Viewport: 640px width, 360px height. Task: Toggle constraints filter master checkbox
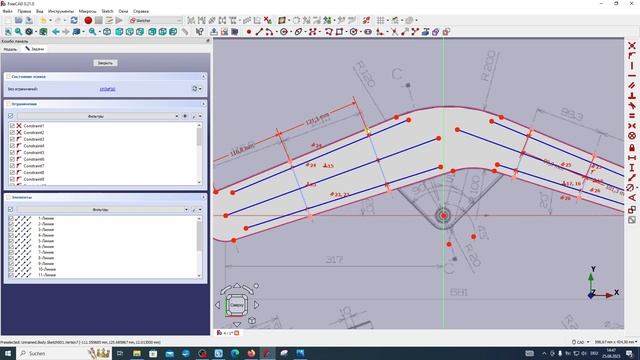[x=11, y=116]
